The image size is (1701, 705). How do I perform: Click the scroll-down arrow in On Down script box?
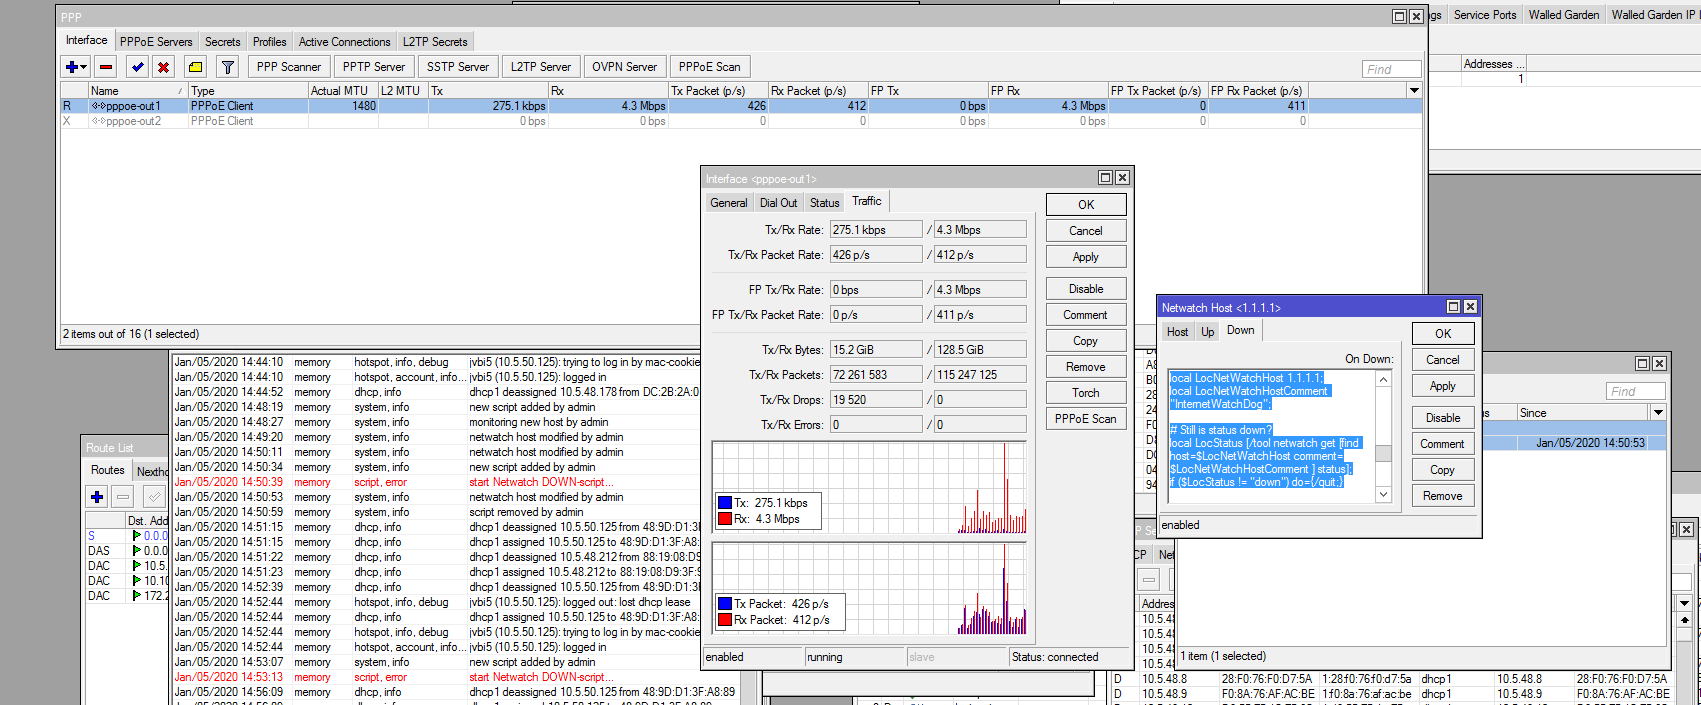coord(1384,494)
